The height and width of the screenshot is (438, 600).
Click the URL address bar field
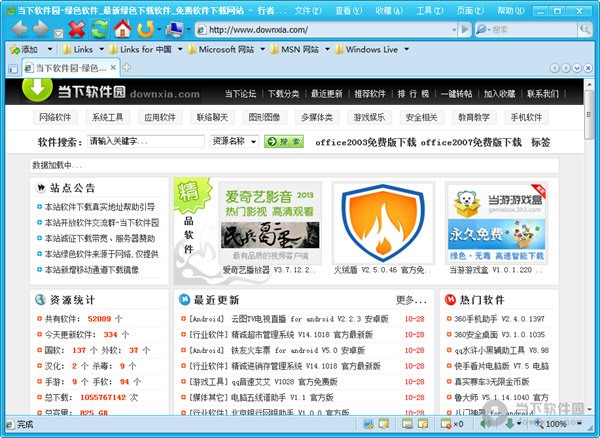(325, 29)
